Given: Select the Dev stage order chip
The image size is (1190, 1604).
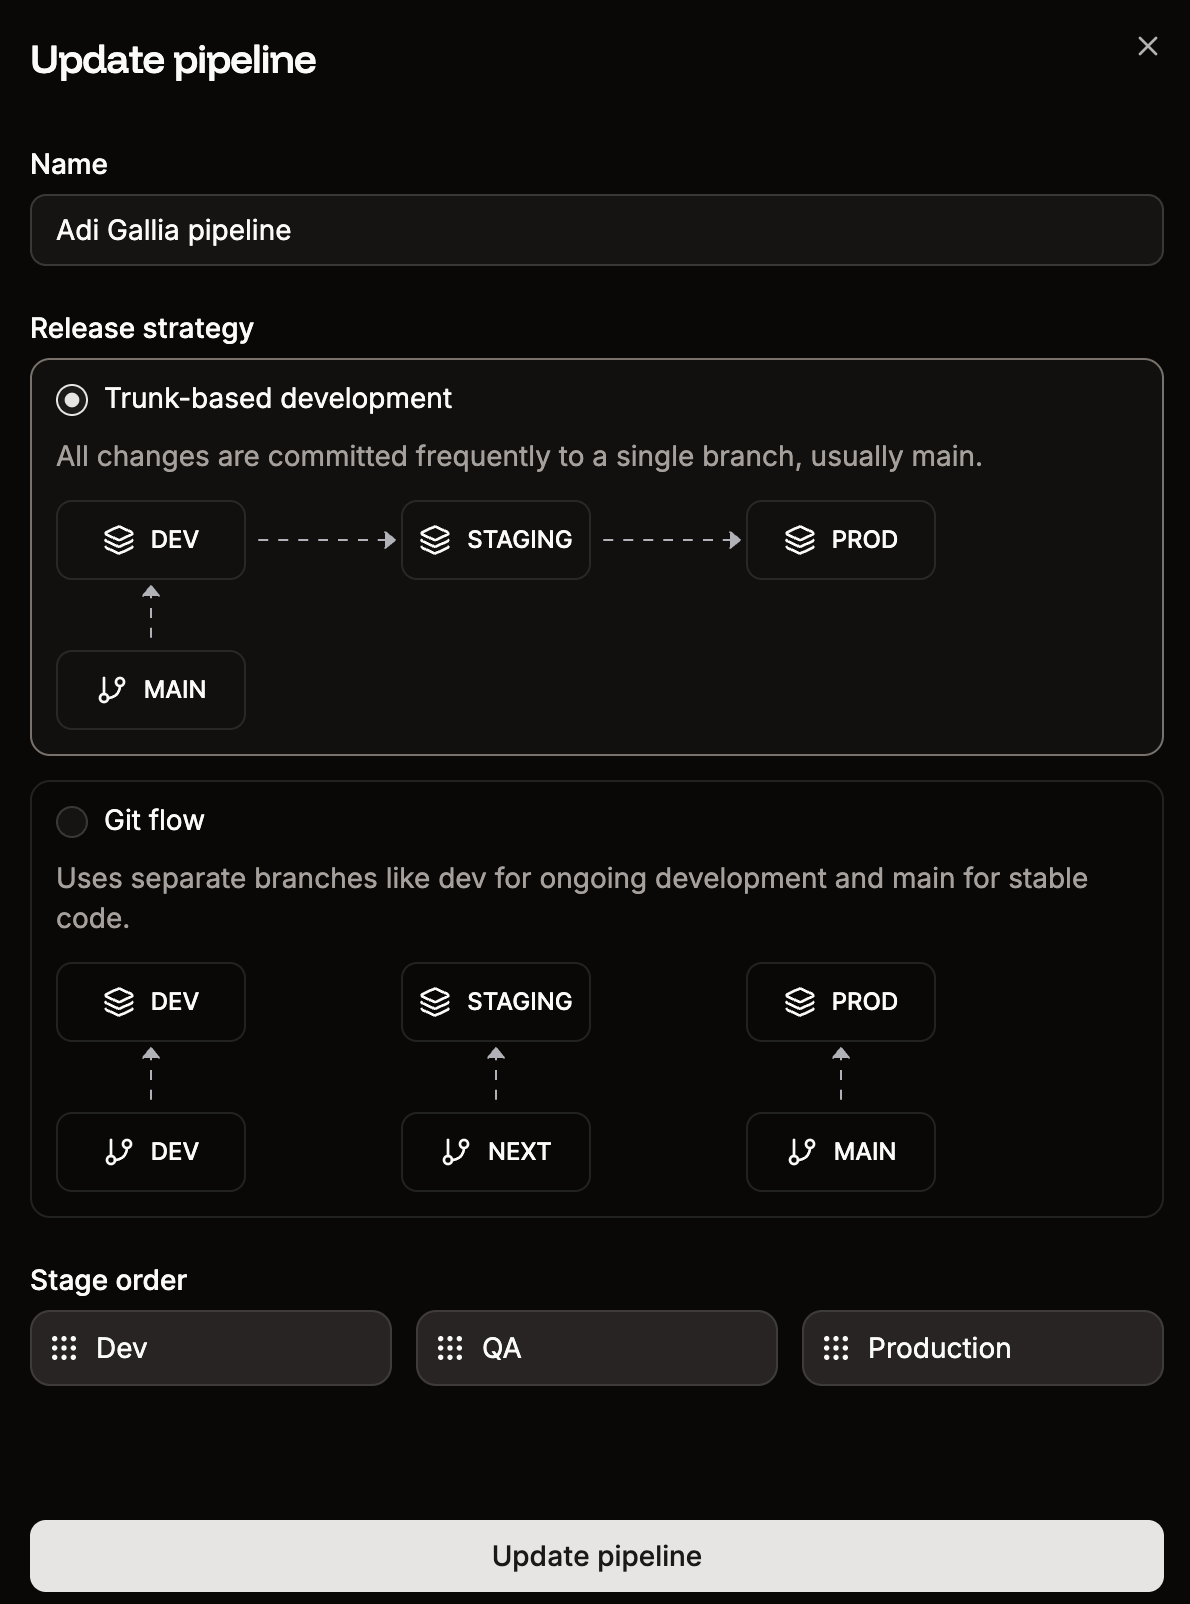Looking at the screenshot, I should click(211, 1348).
